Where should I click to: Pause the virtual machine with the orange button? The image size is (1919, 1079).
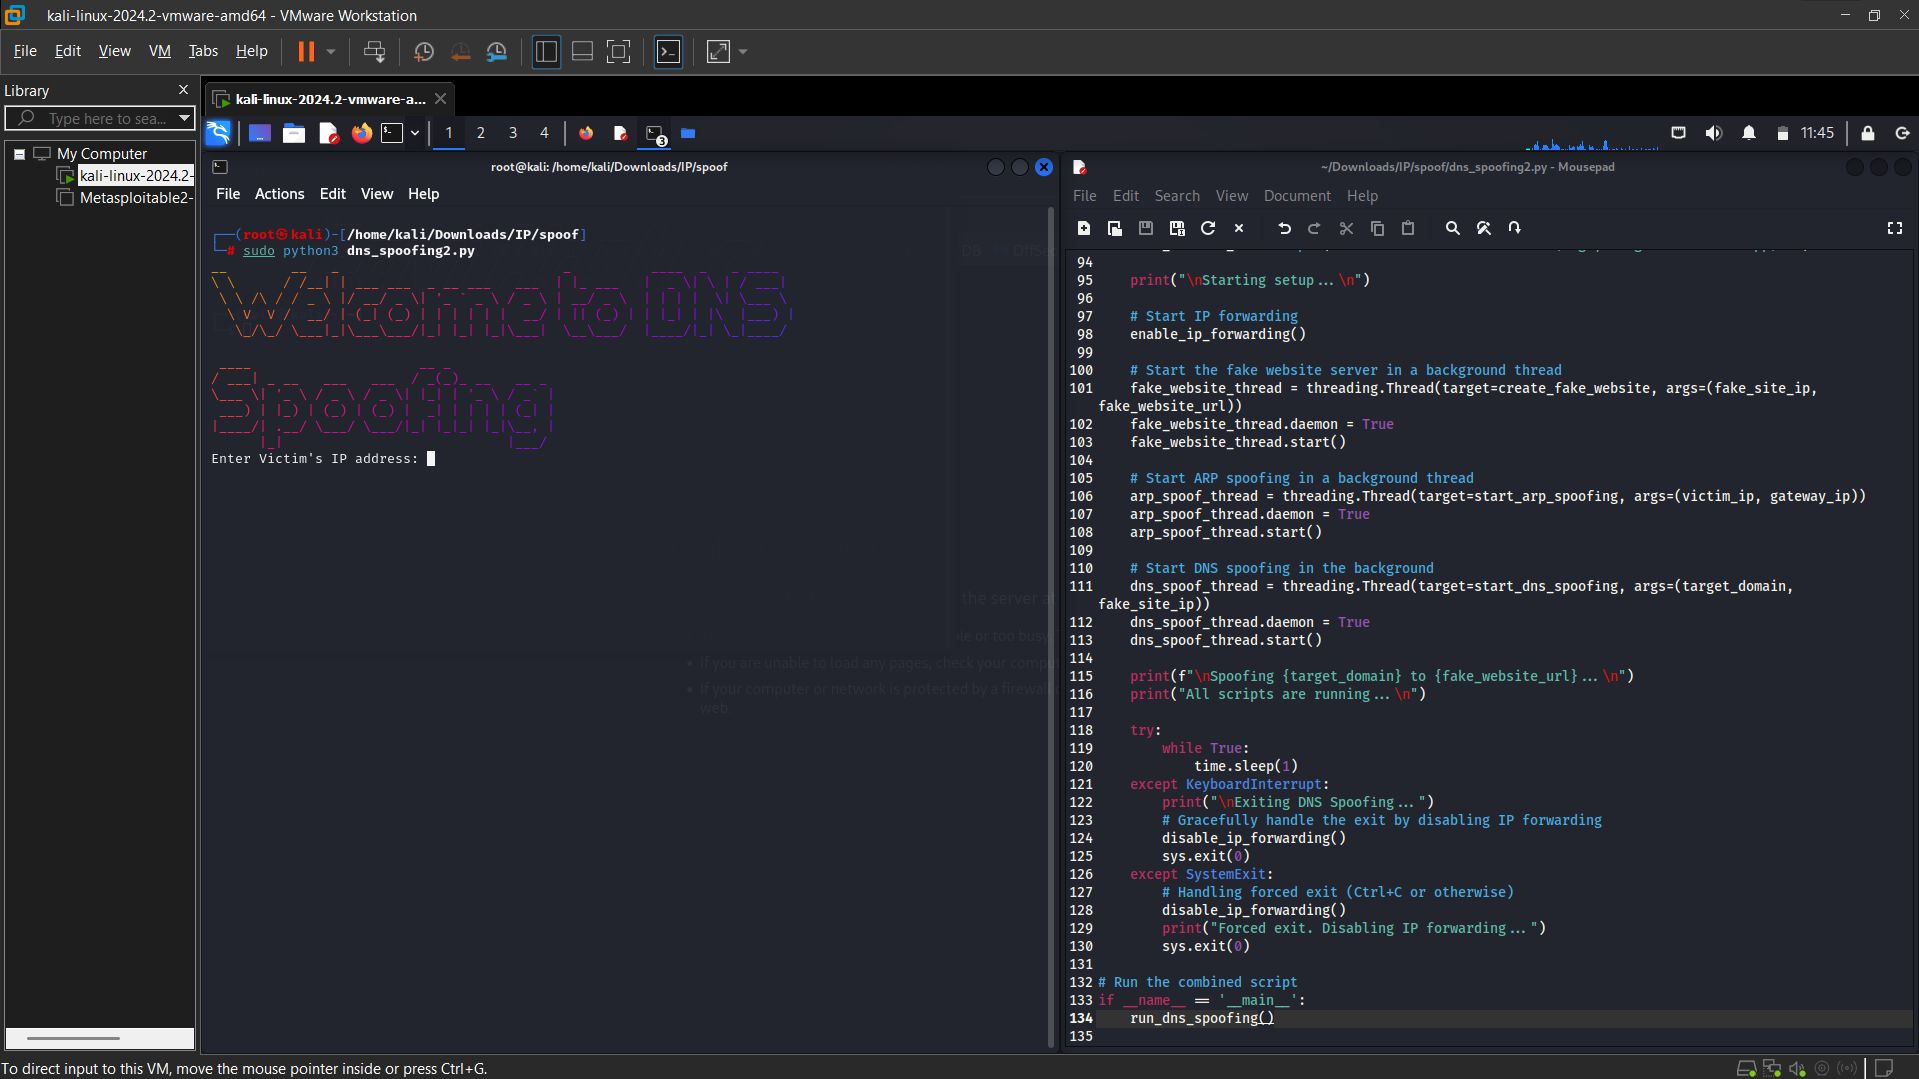306,52
